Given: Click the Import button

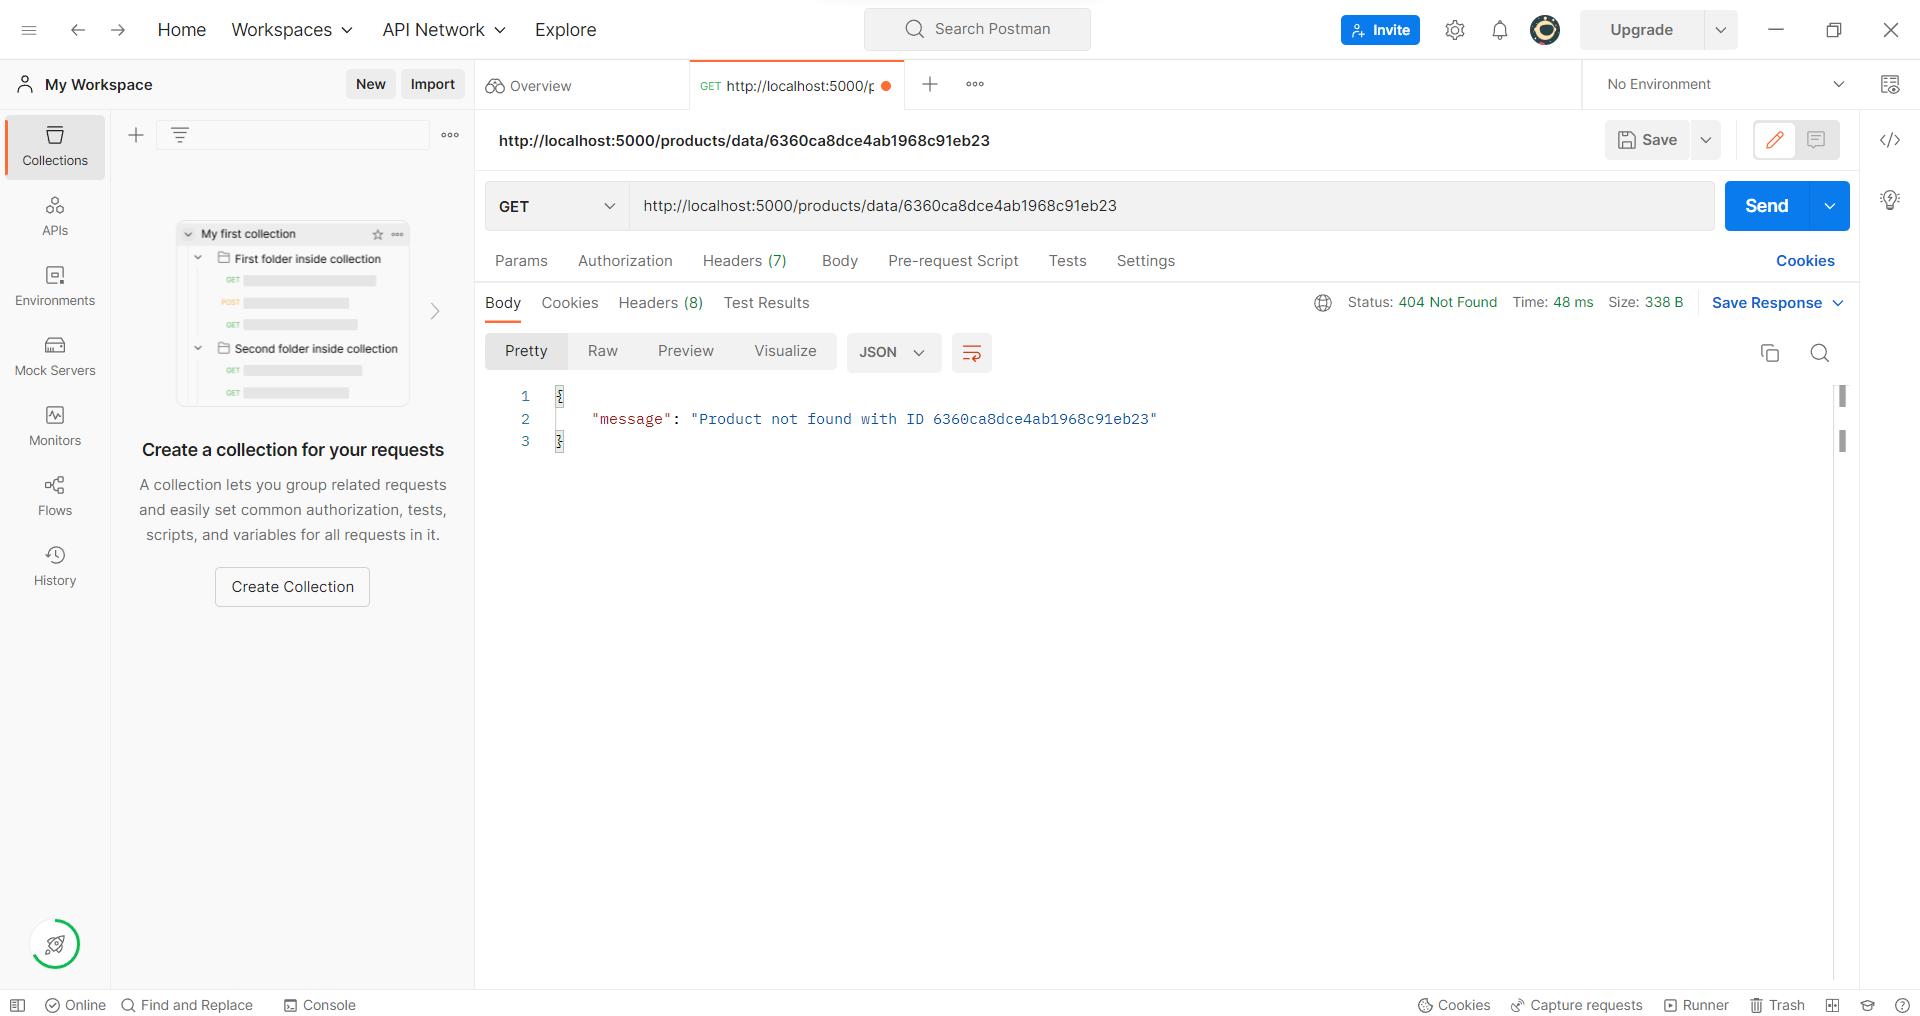Looking at the screenshot, I should (x=432, y=84).
